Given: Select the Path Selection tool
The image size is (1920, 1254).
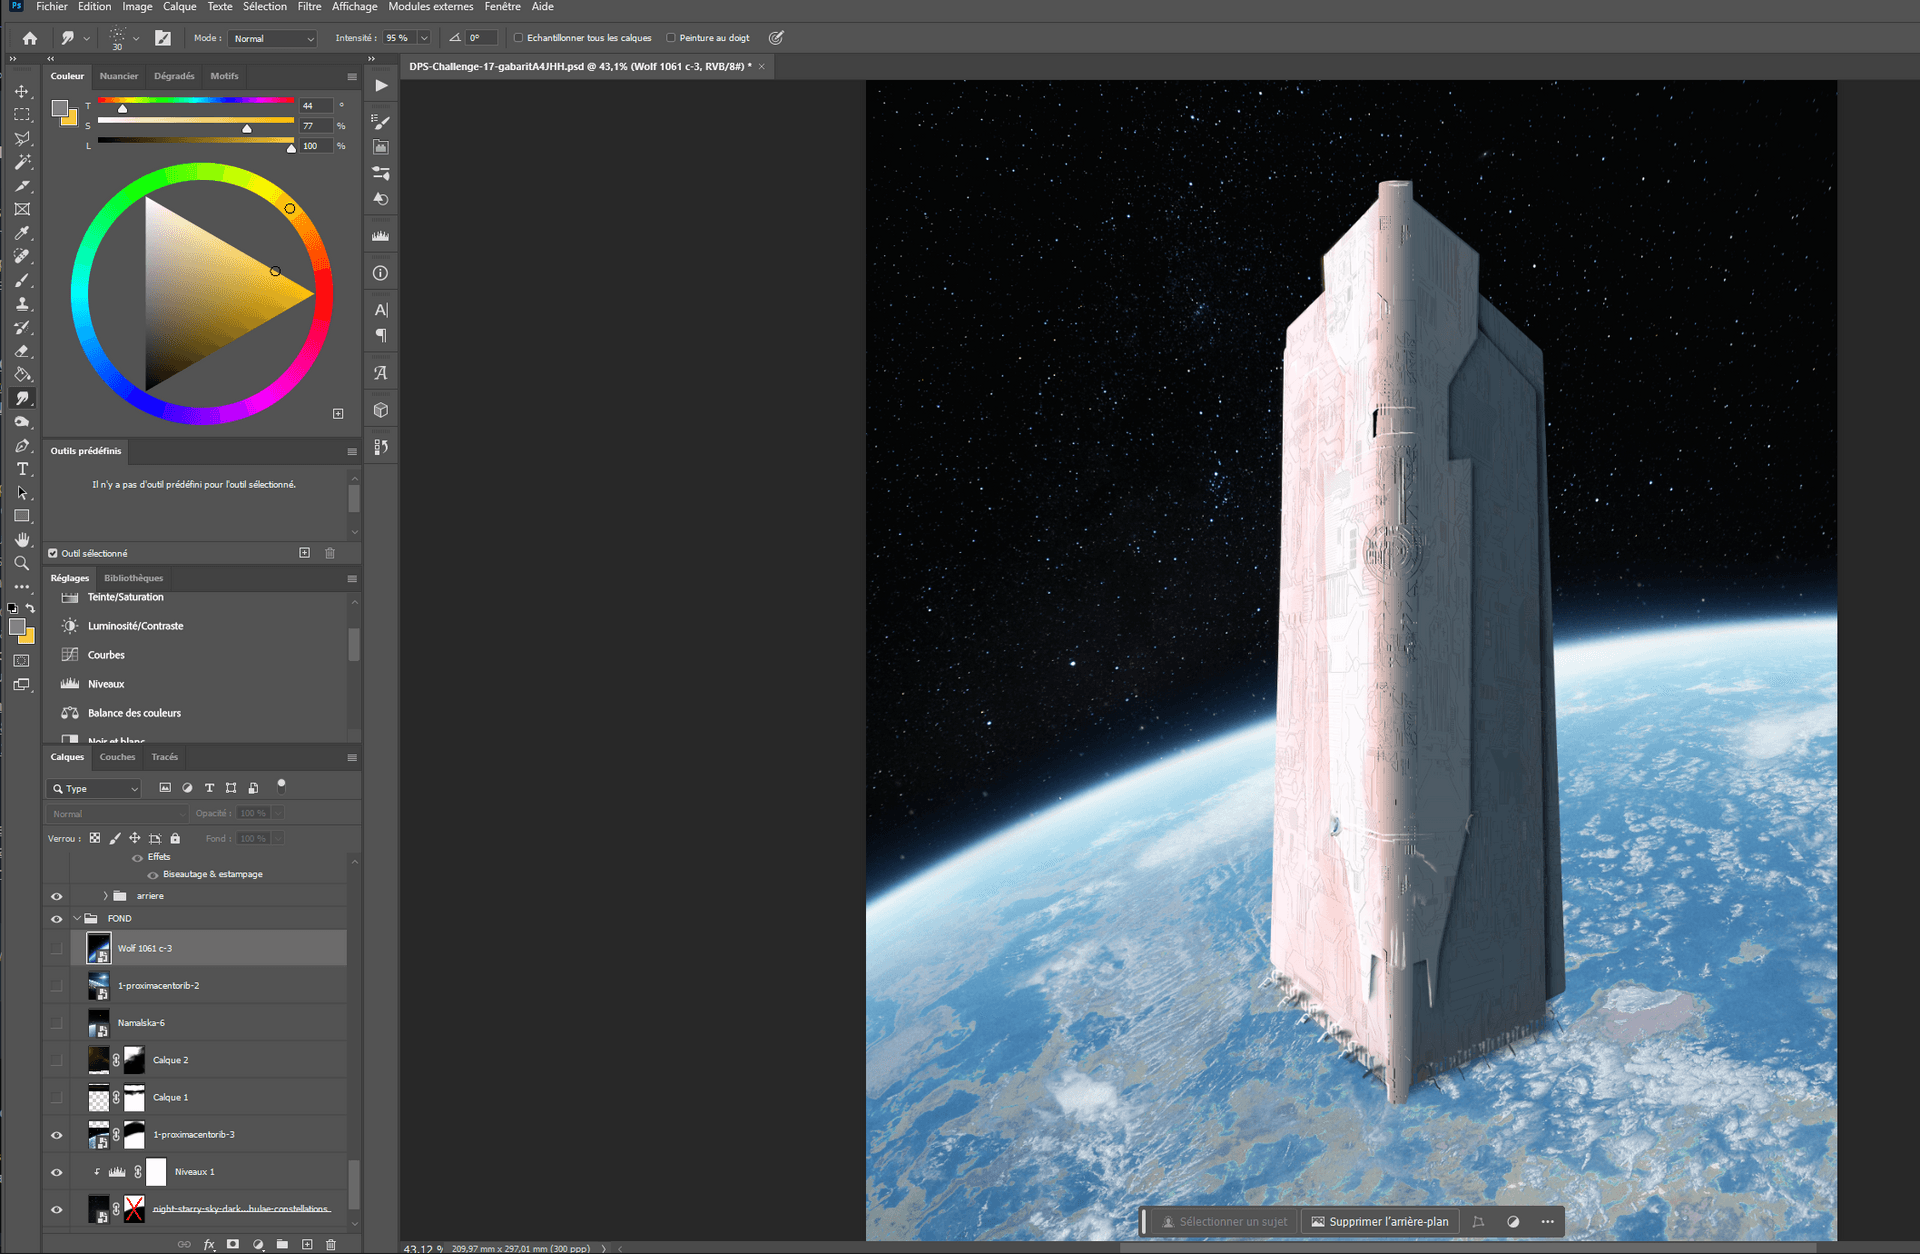Looking at the screenshot, I should point(22,493).
